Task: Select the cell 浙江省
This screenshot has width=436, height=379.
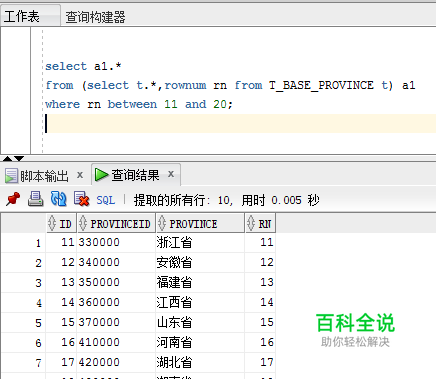Action: [200, 242]
